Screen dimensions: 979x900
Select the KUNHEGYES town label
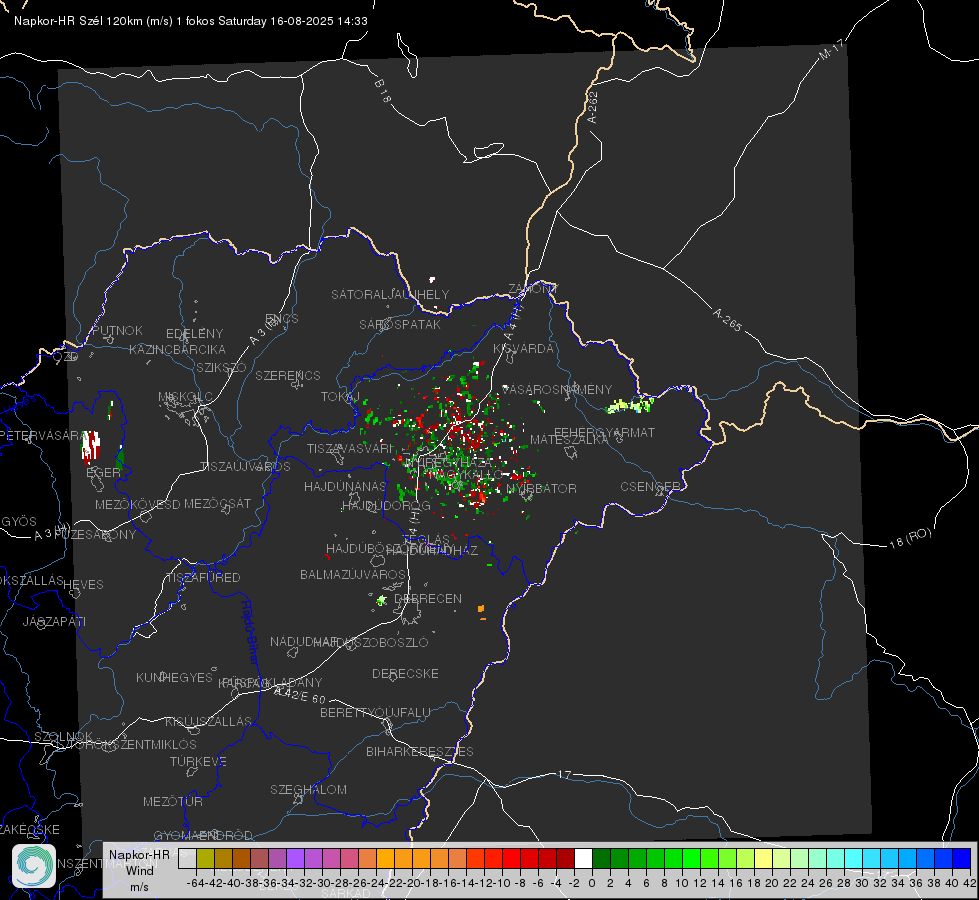(x=174, y=677)
